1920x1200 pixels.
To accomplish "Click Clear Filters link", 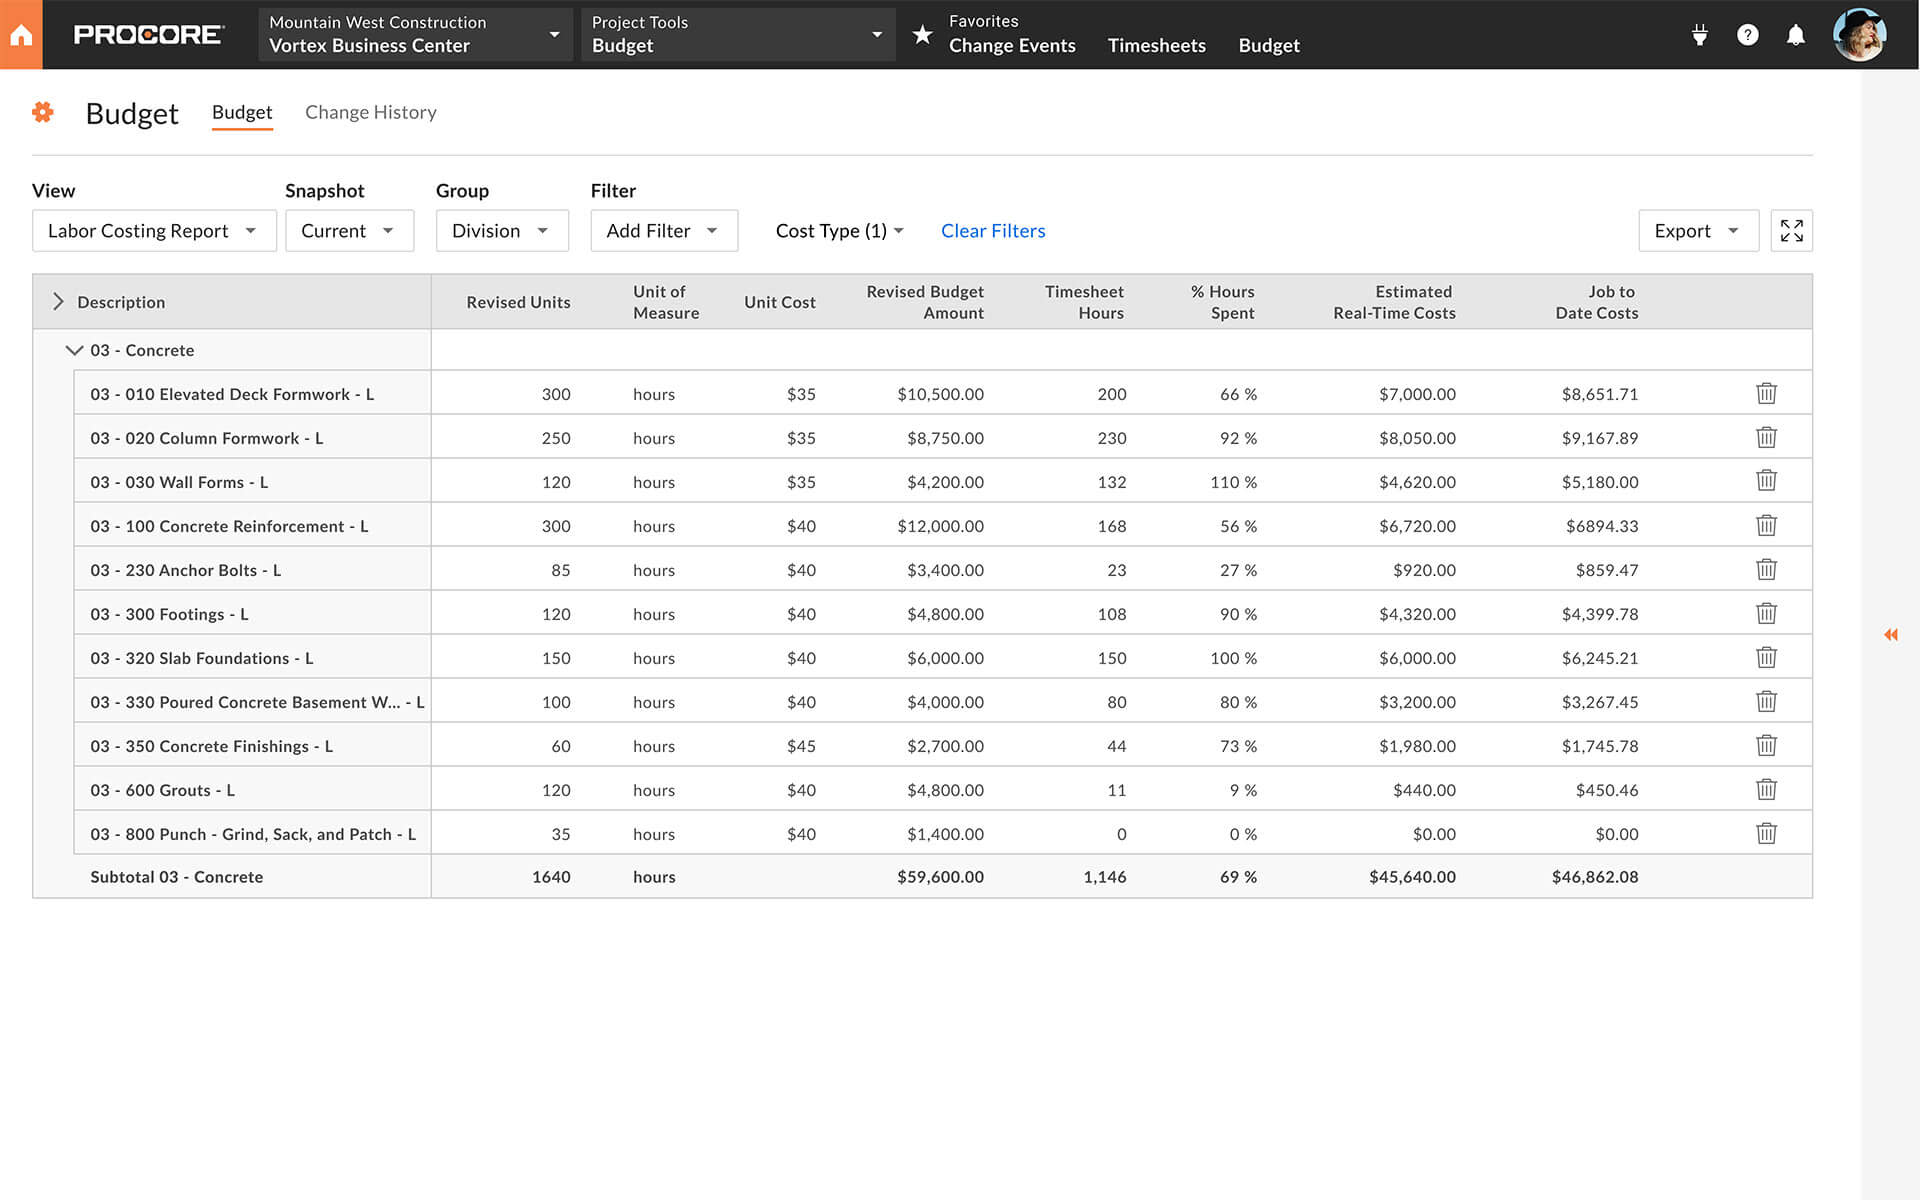I will tap(992, 229).
